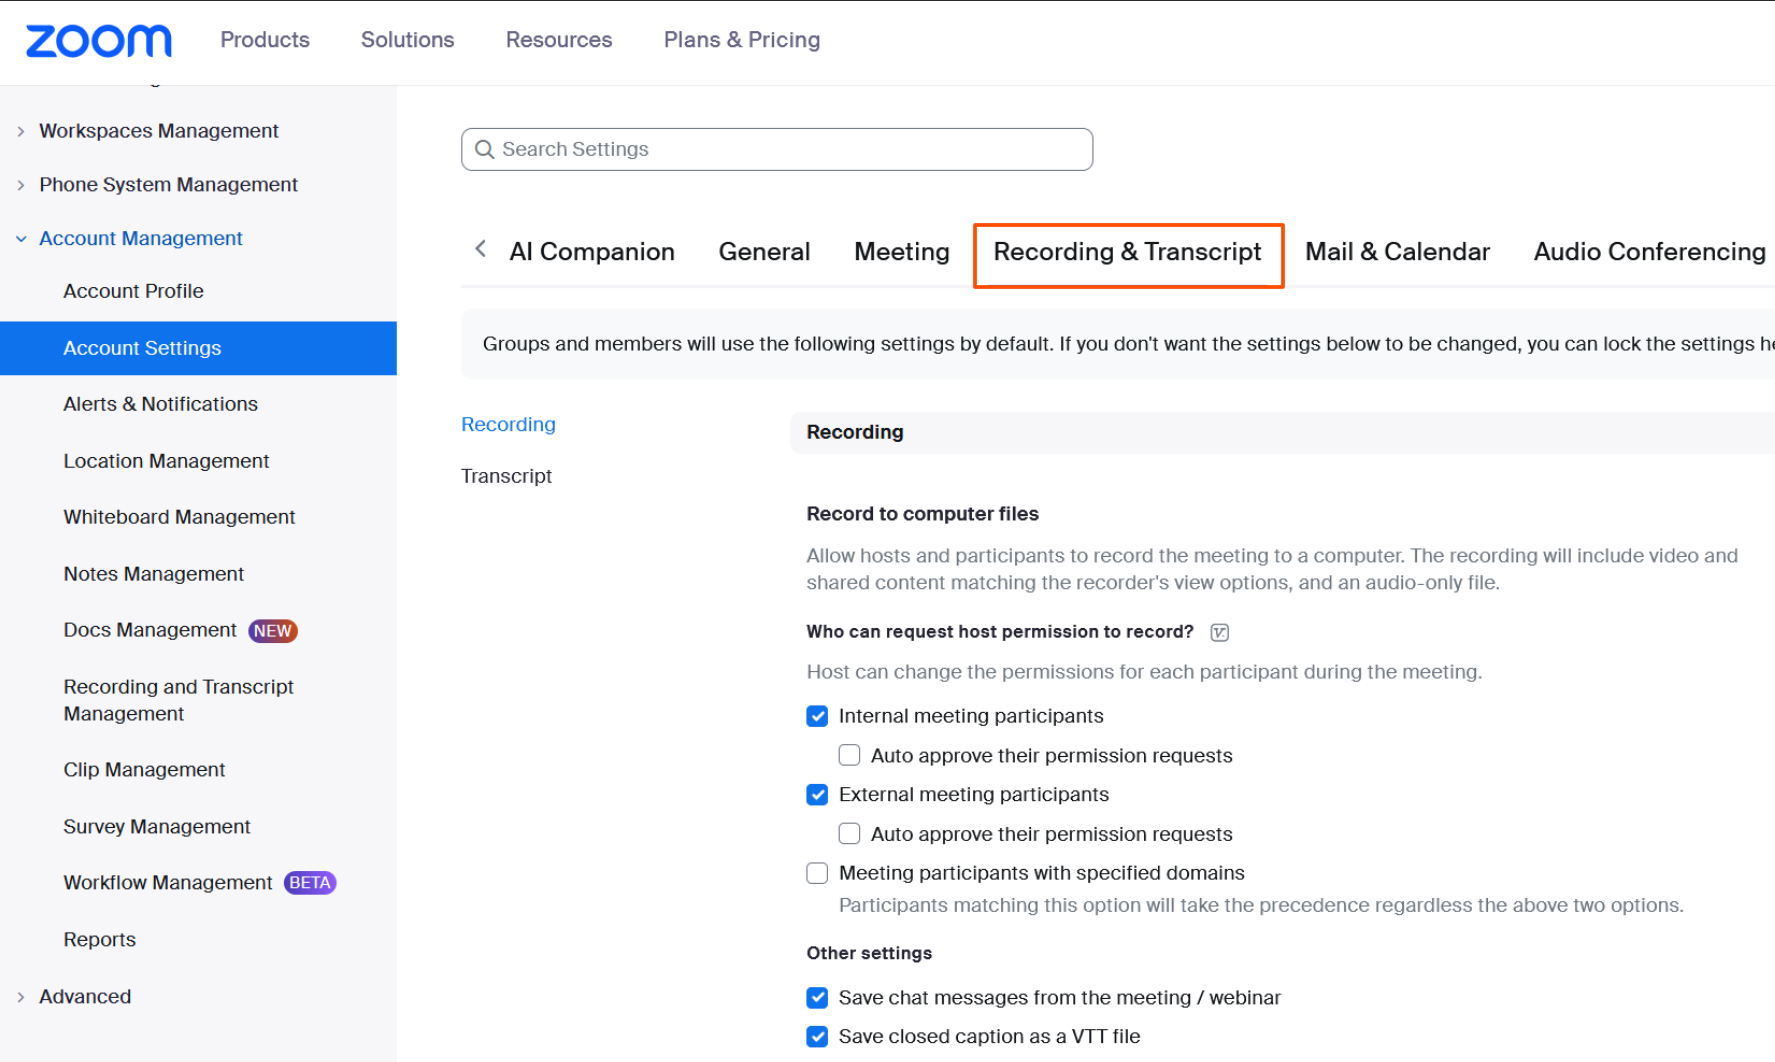The image size is (1775, 1062).
Task: Click the info icon beside host permission question
Action: [x=1219, y=632]
